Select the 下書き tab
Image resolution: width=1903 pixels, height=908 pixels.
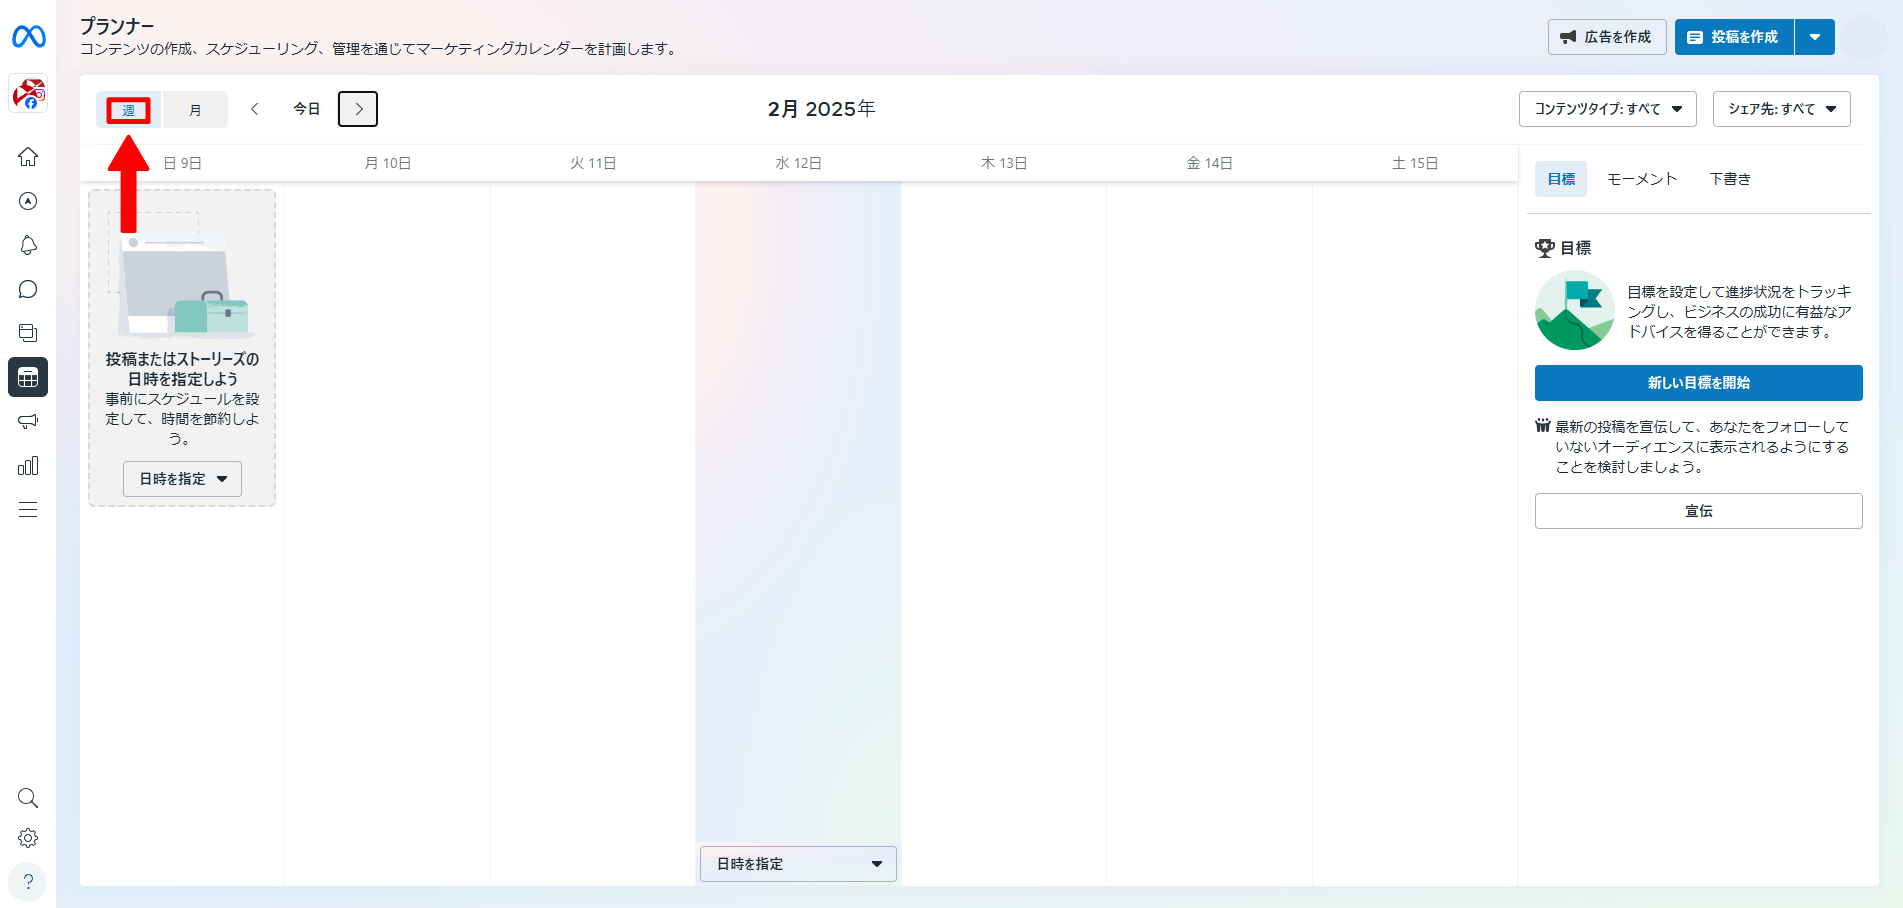tap(1729, 179)
